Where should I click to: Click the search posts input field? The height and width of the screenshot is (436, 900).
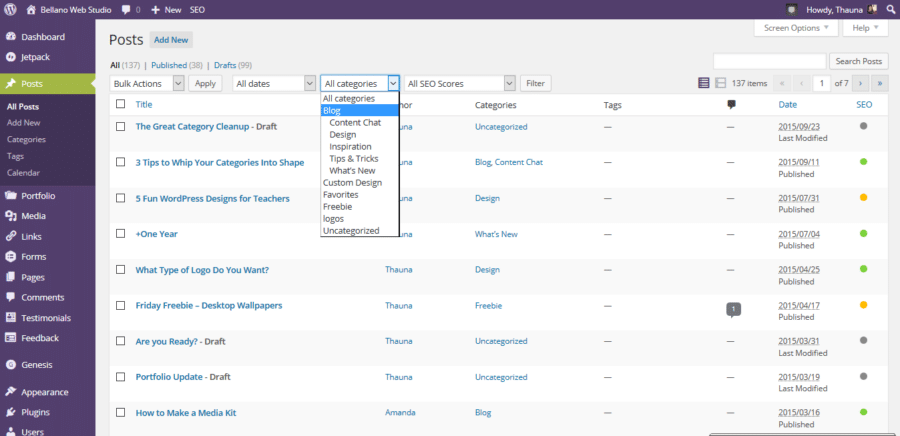pos(770,61)
